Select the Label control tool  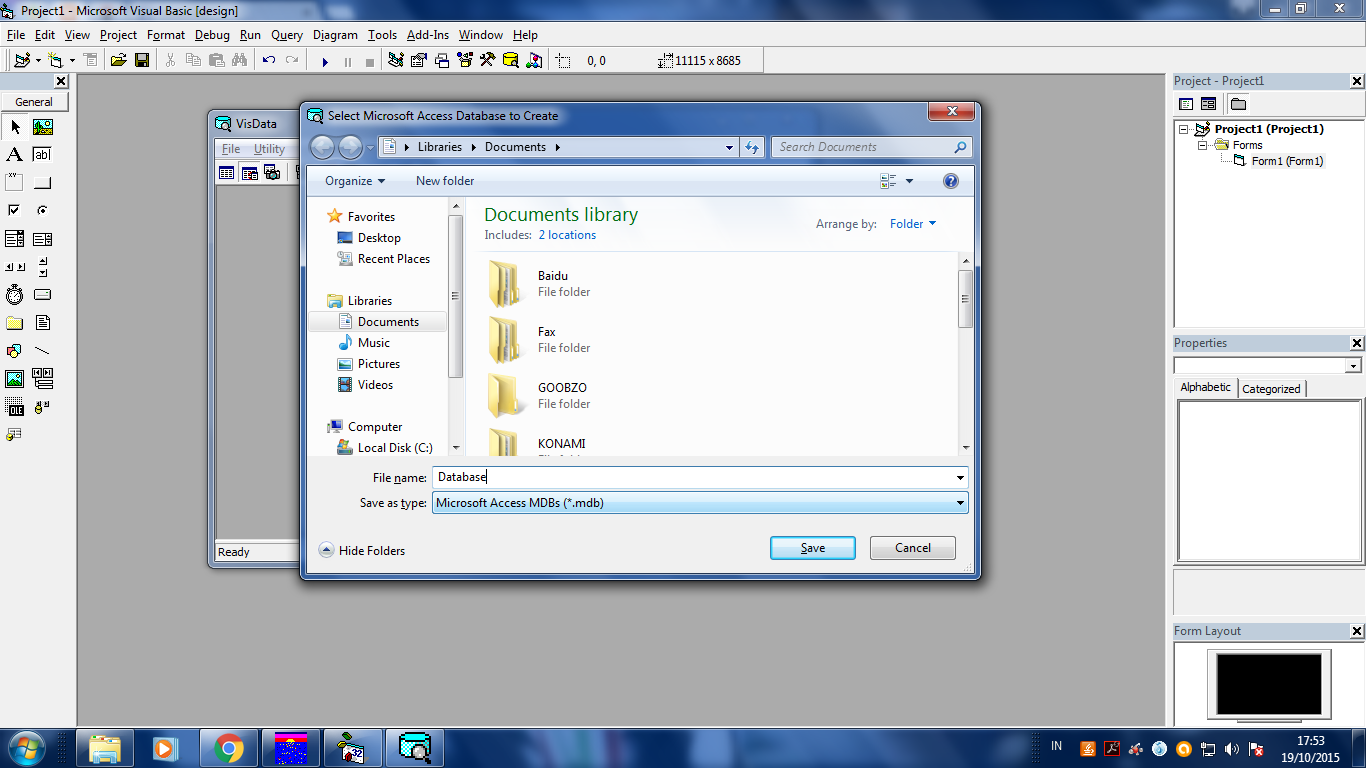coord(15,154)
